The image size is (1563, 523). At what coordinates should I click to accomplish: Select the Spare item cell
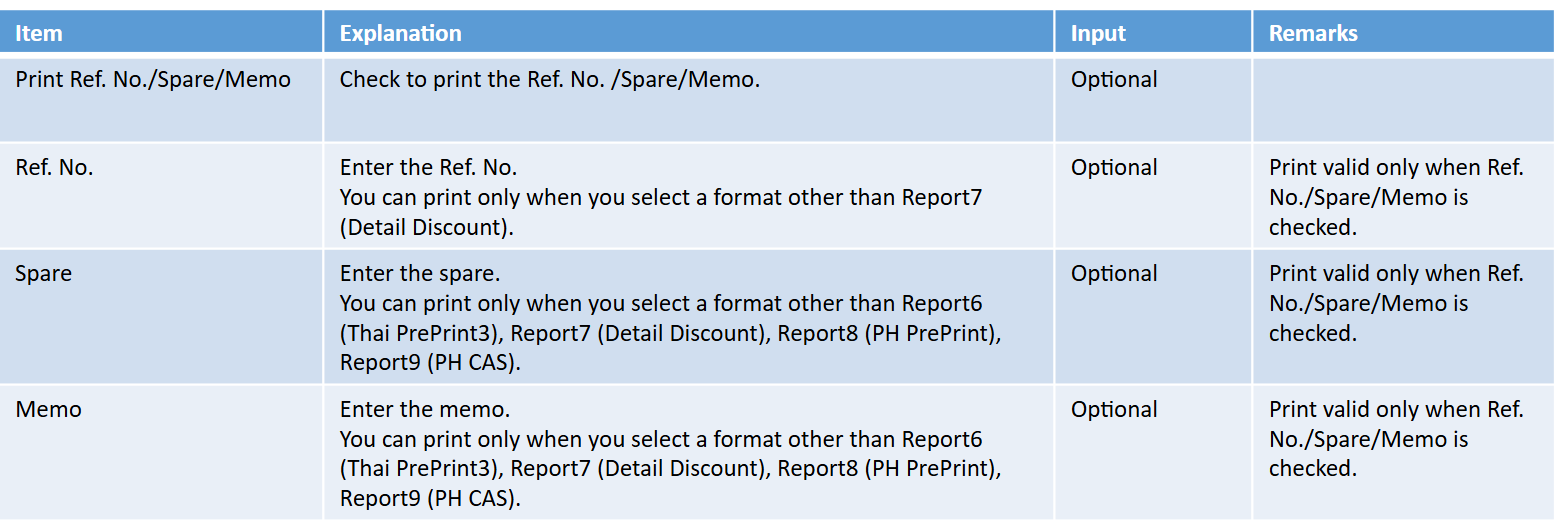(x=161, y=316)
